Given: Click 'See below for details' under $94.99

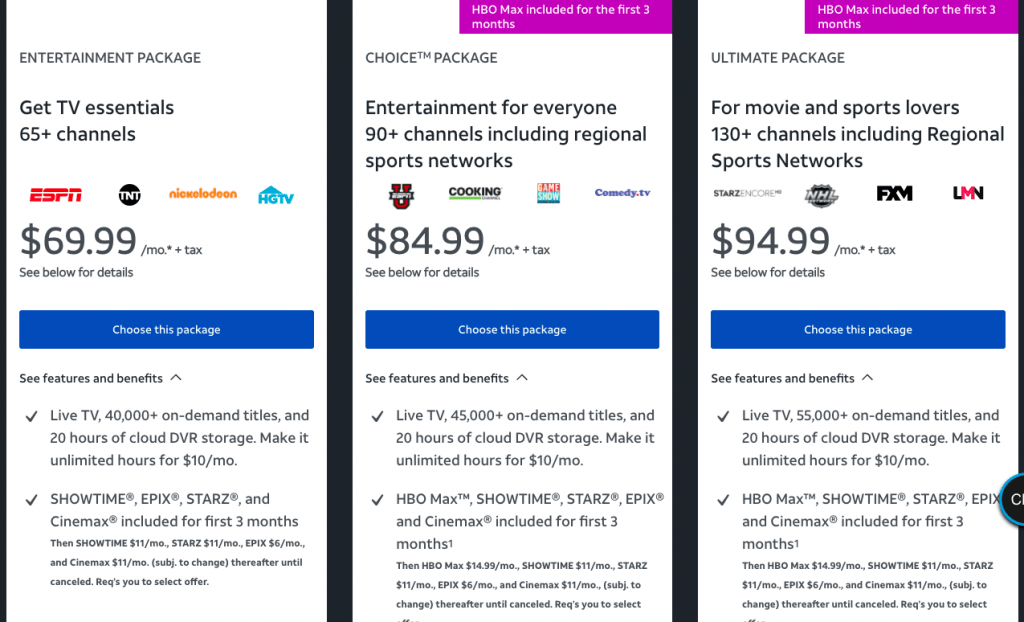Looking at the screenshot, I should point(768,272).
